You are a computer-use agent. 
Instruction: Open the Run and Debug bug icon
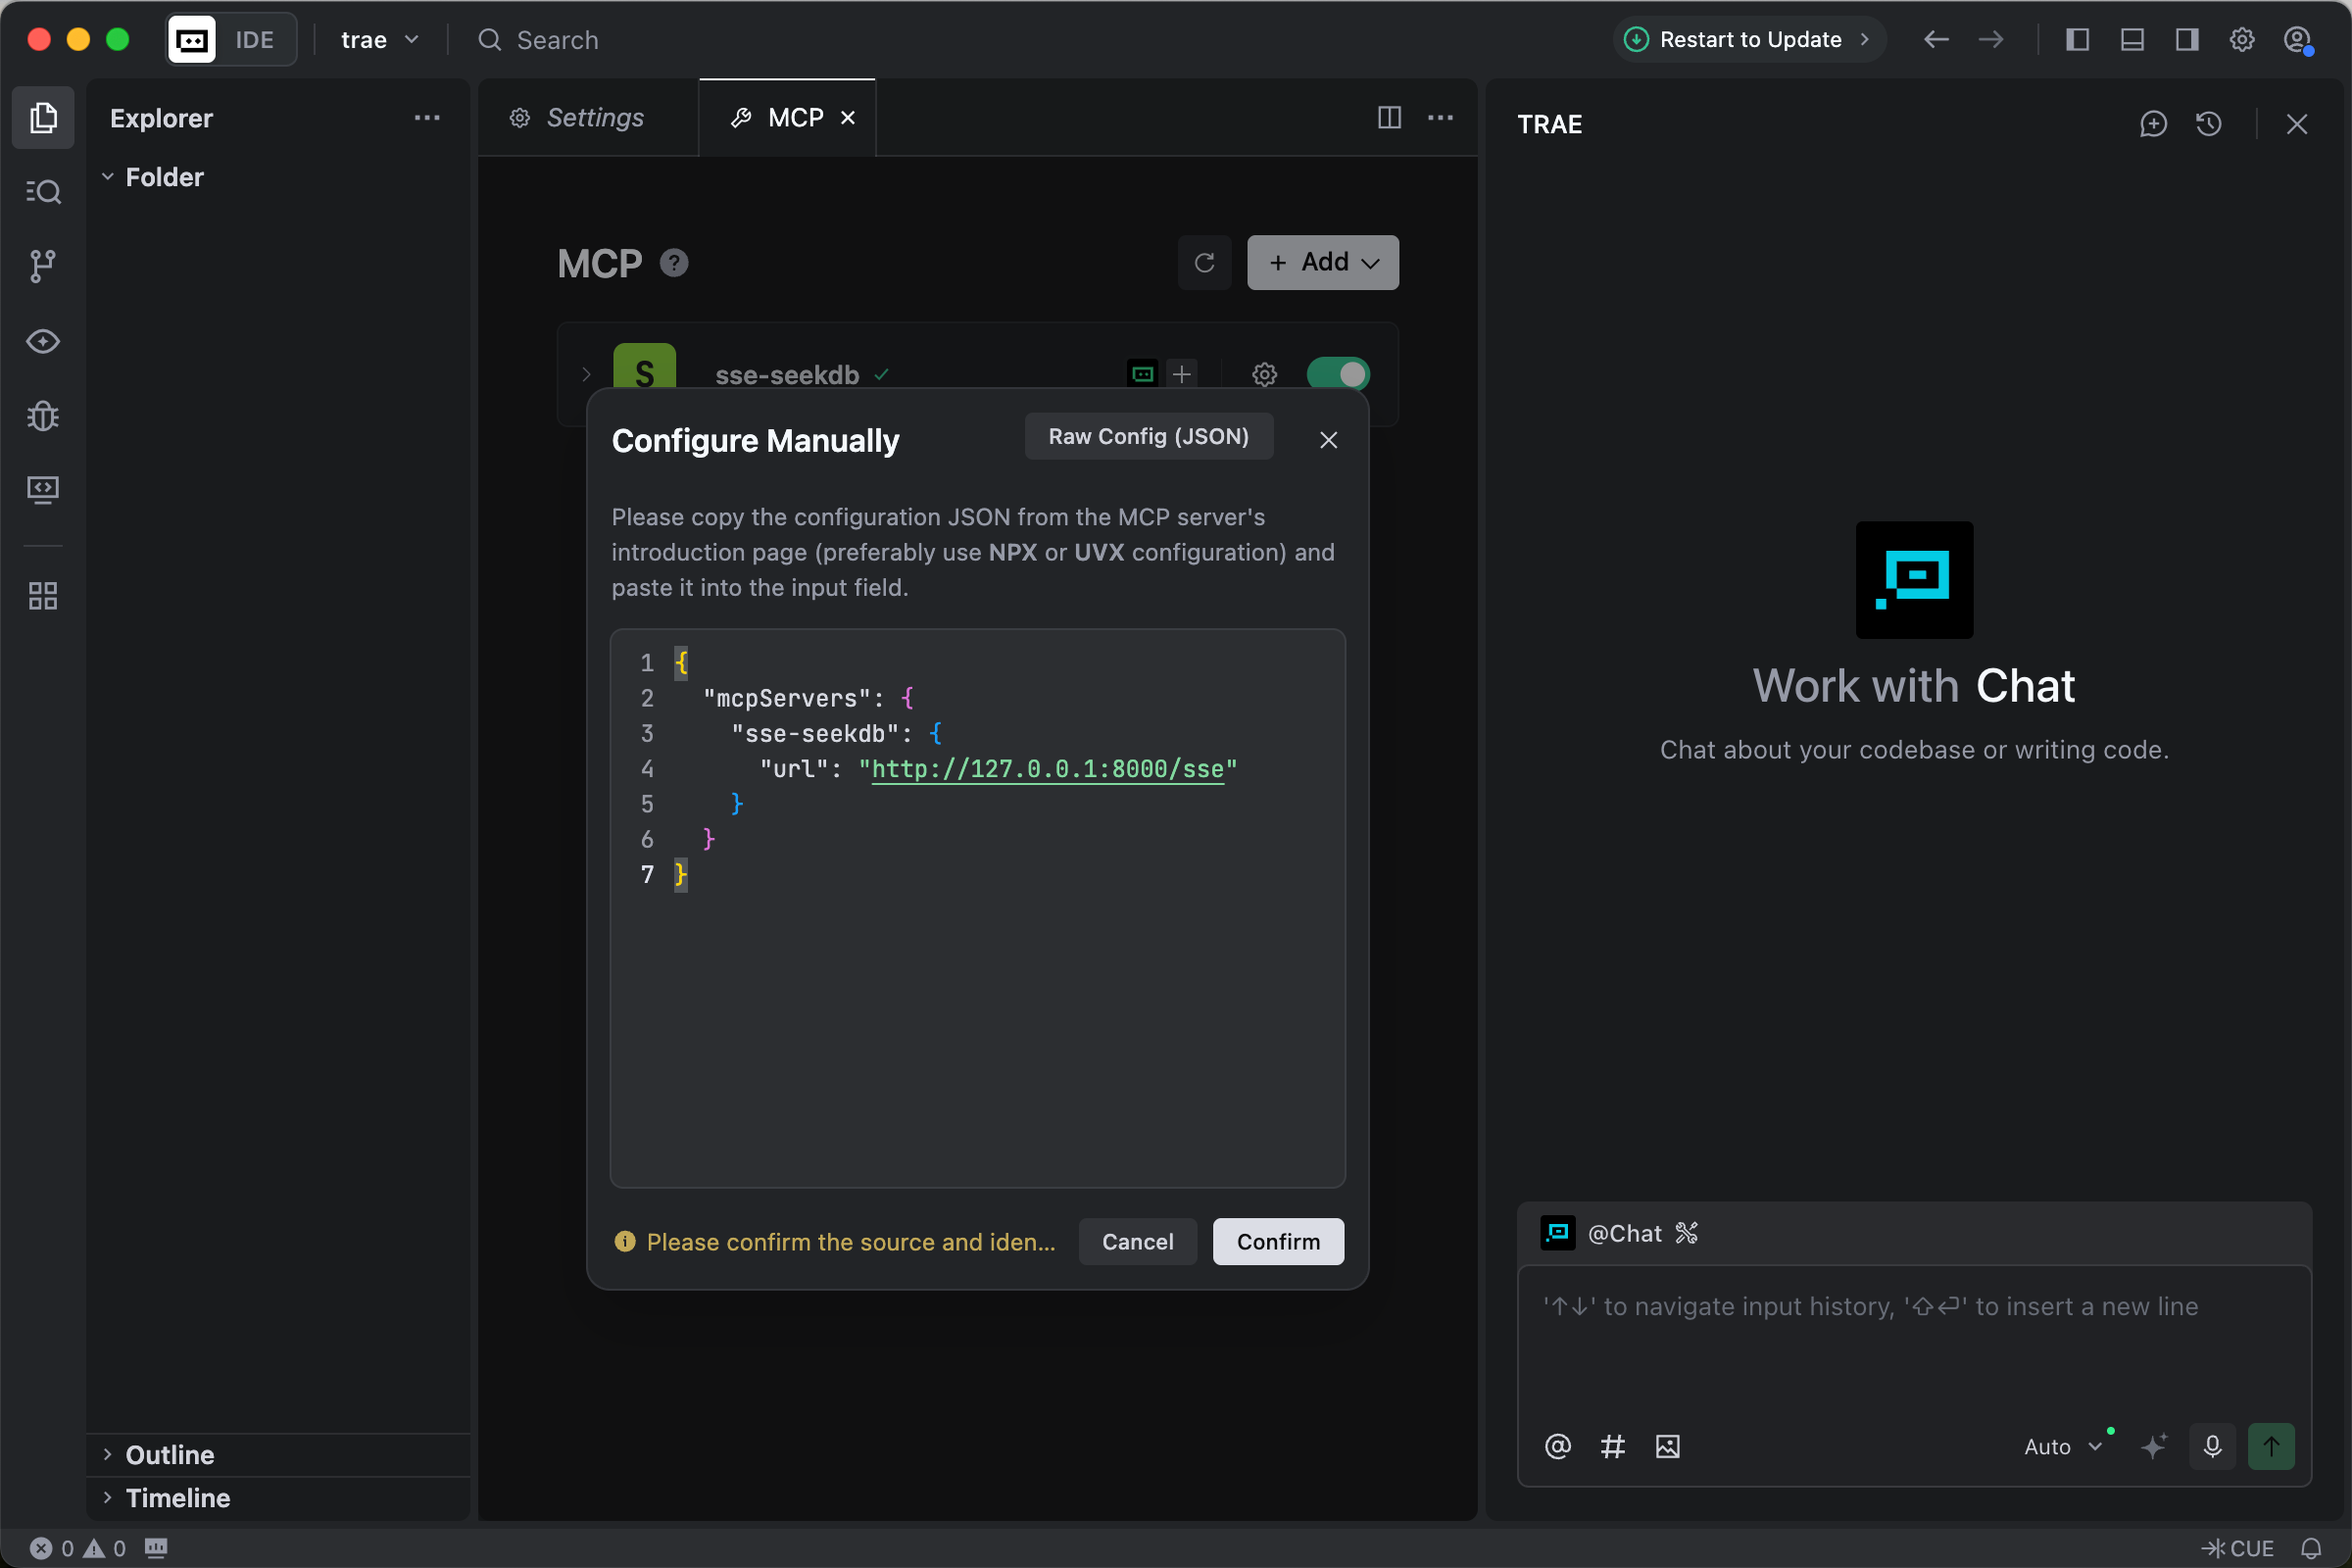(x=42, y=415)
